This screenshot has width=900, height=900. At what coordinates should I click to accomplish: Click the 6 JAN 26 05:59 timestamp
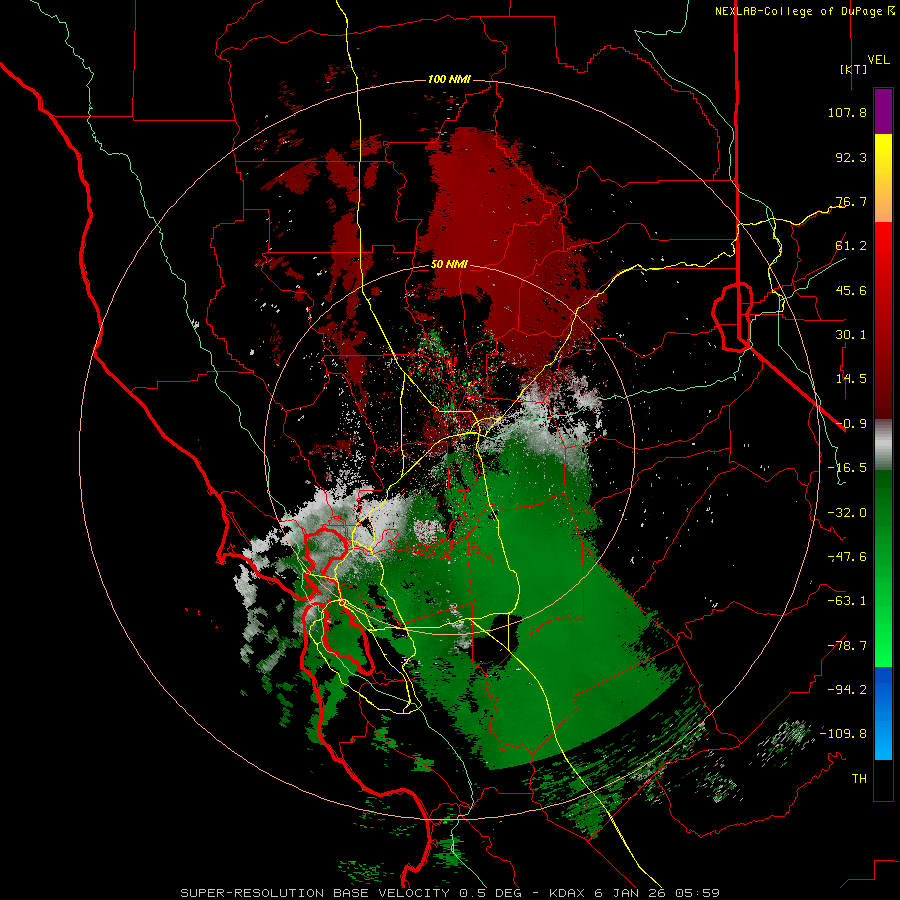pyautogui.click(x=657, y=893)
